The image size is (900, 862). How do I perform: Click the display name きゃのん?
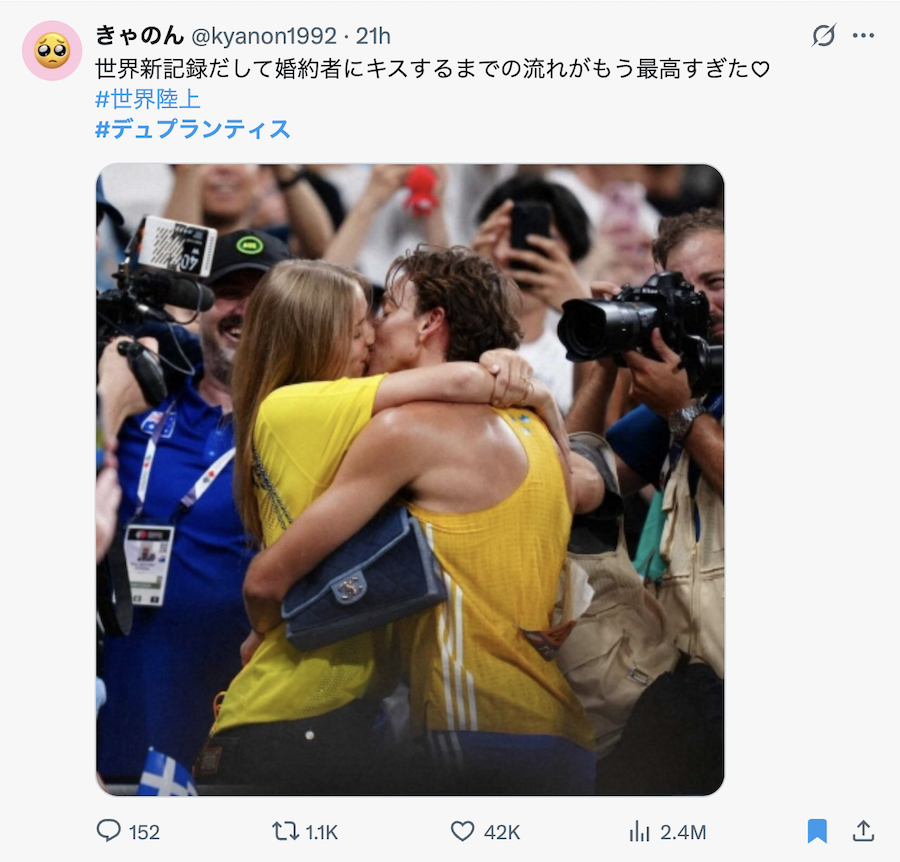[x=139, y=36]
